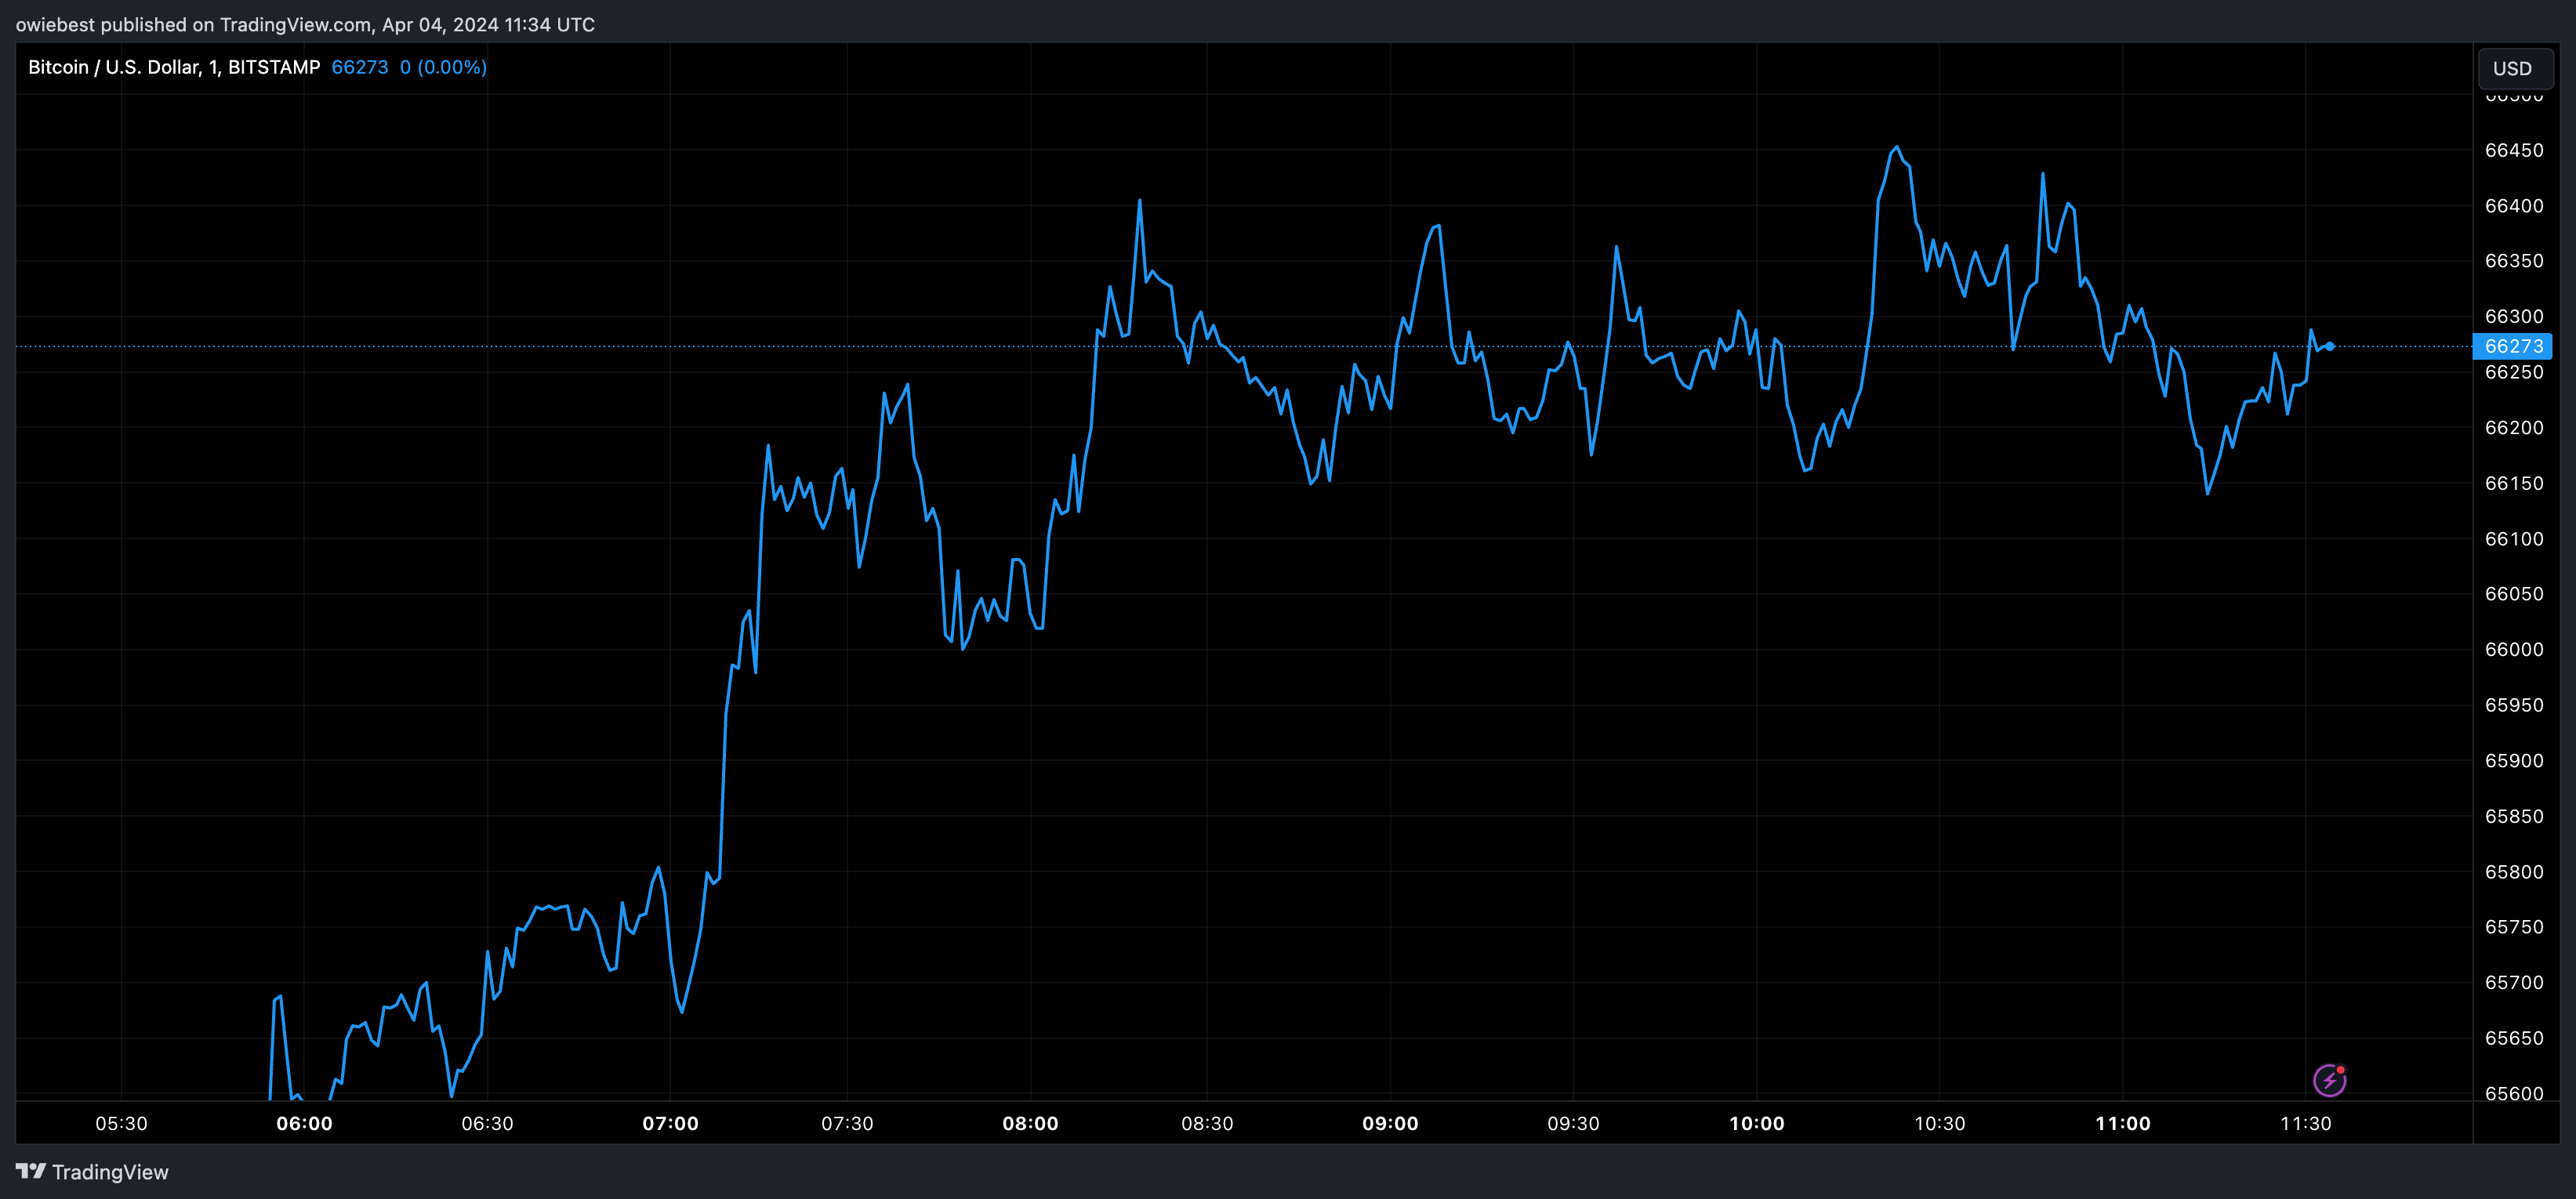Click the 09:00 time axis label
2576x1199 pixels.
pyautogui.click(x=1390, y=1123)
